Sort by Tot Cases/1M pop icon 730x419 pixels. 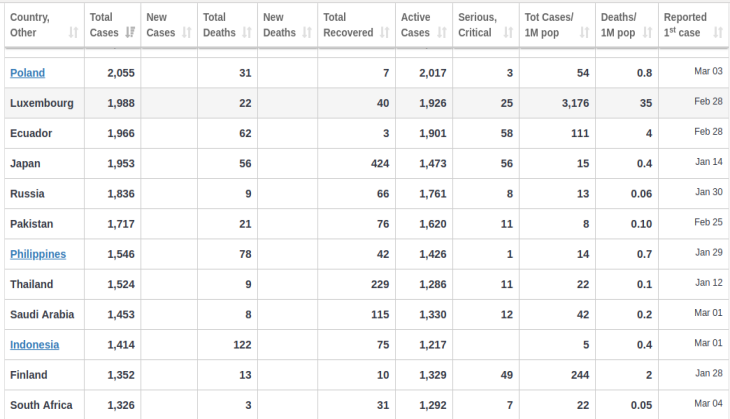(x=584, y=33)
